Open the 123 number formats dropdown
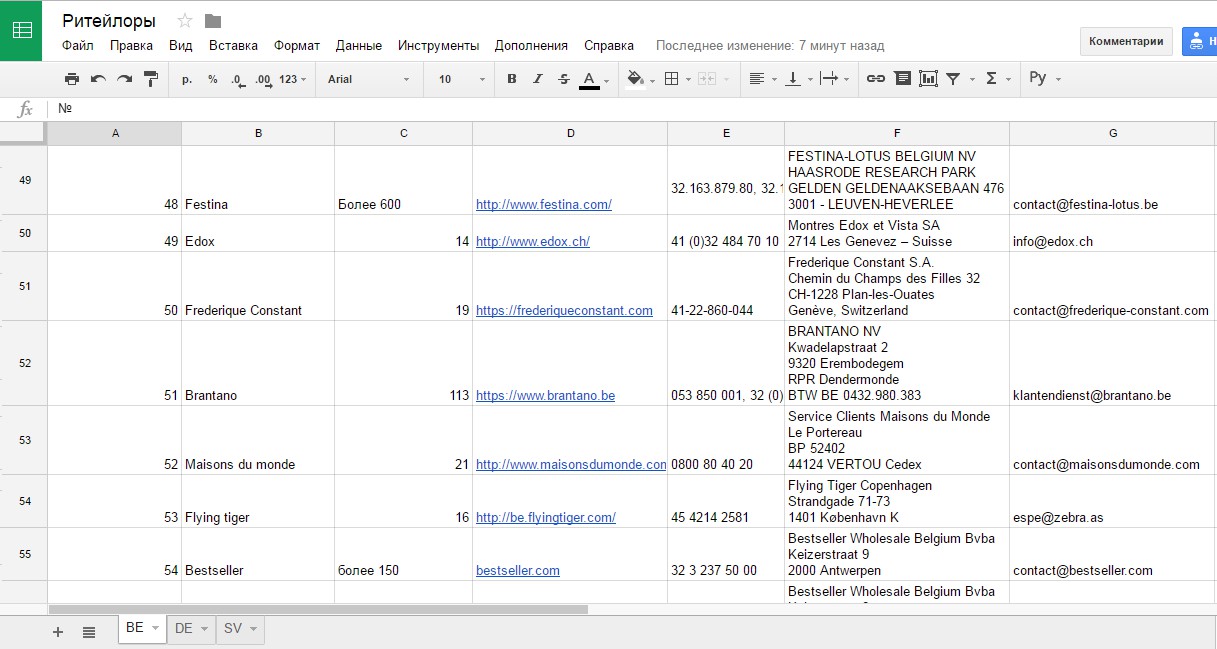 (294, 79)
